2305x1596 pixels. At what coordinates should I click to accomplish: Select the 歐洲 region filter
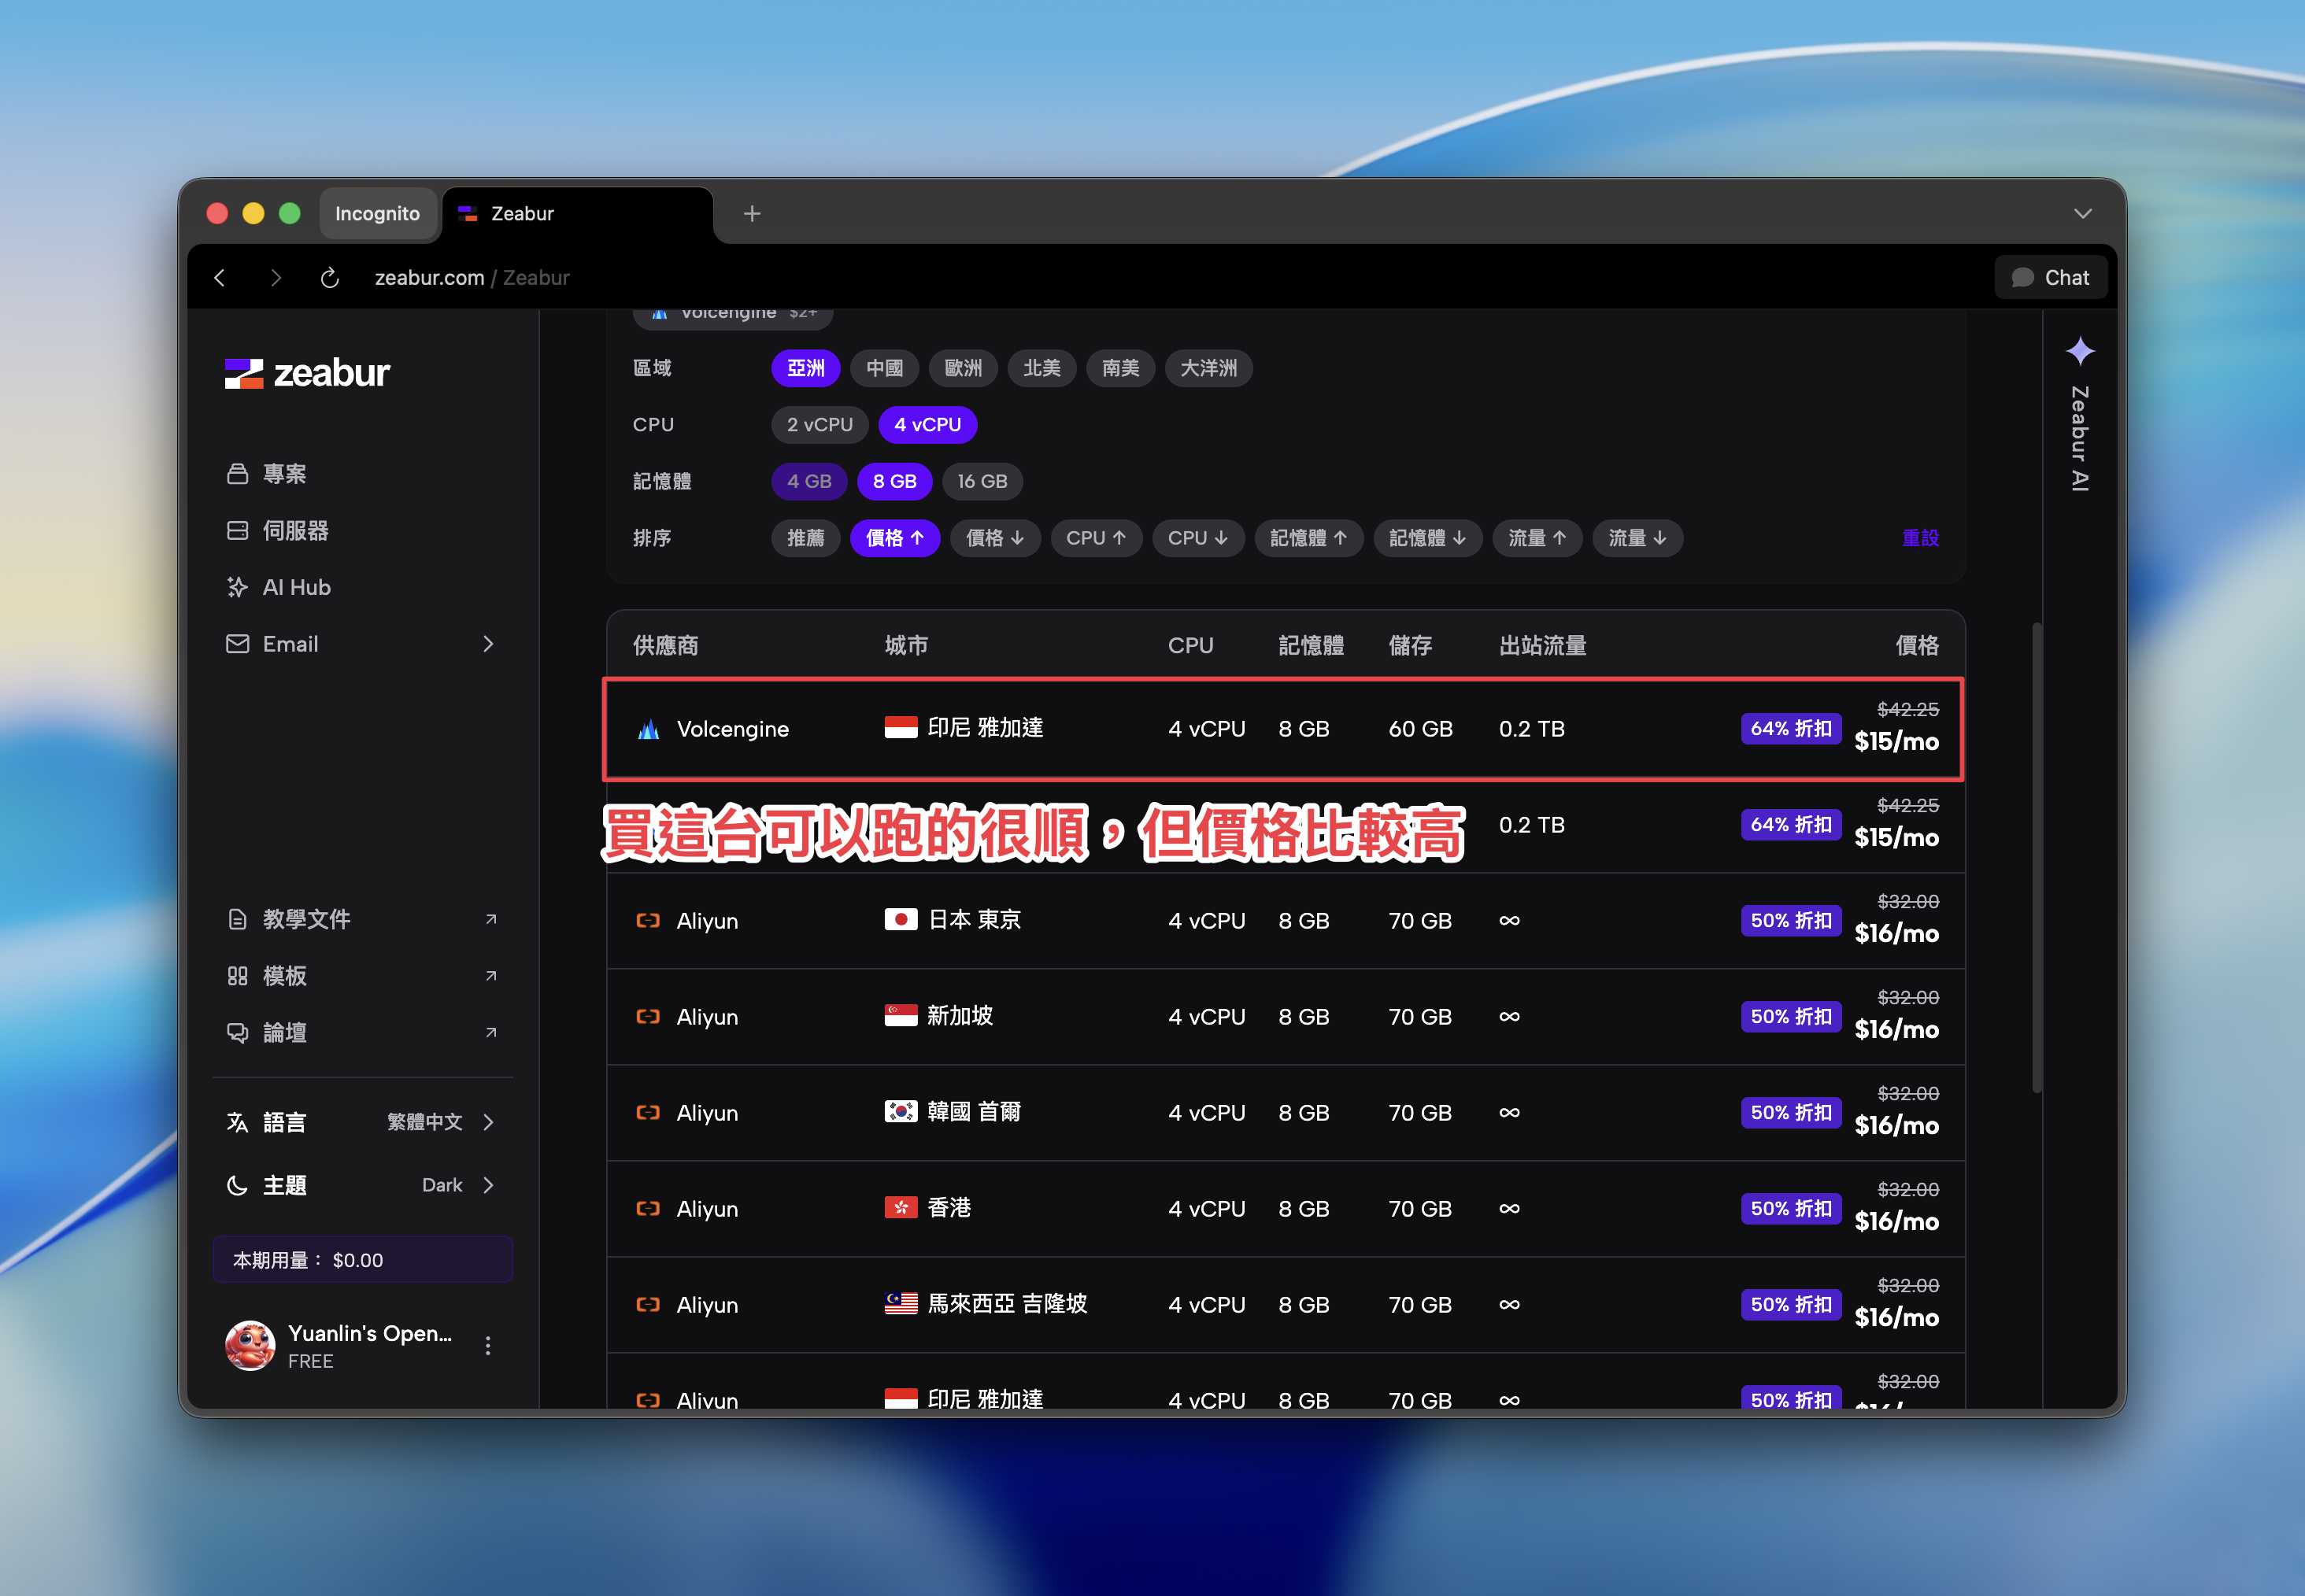[962, 368]
